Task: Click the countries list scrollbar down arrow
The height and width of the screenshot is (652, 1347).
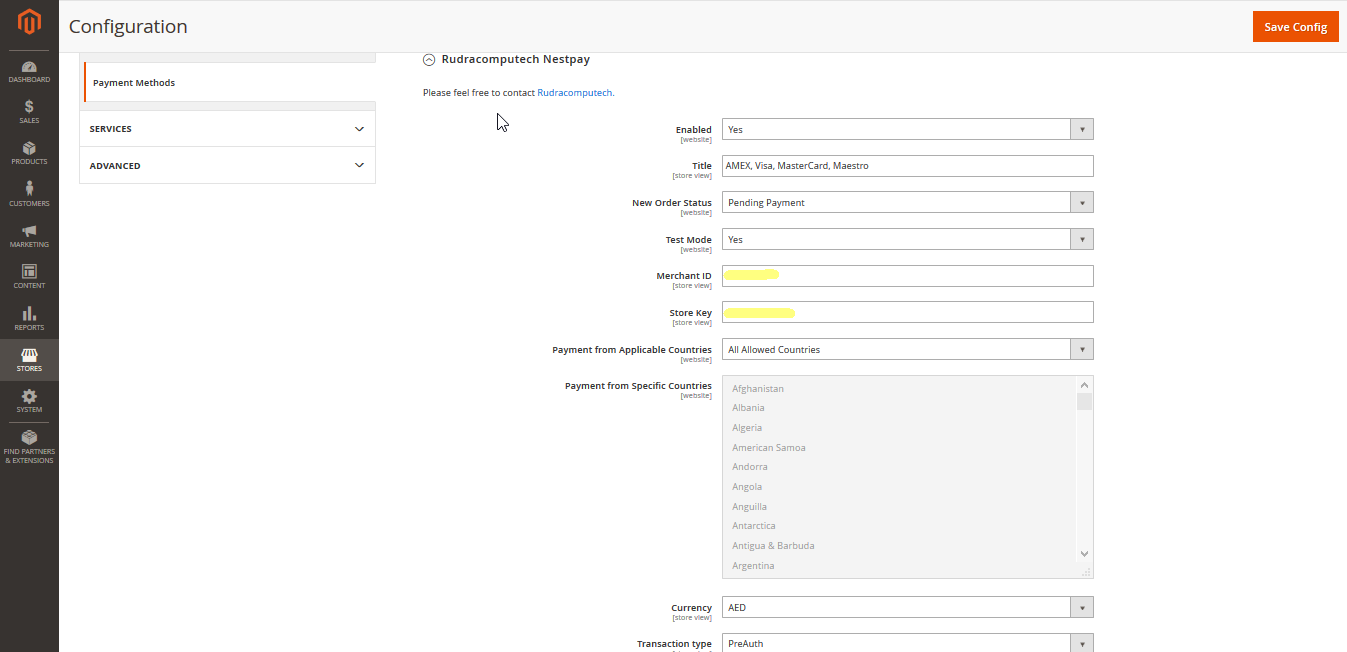Action: (x=1084, y=553)
